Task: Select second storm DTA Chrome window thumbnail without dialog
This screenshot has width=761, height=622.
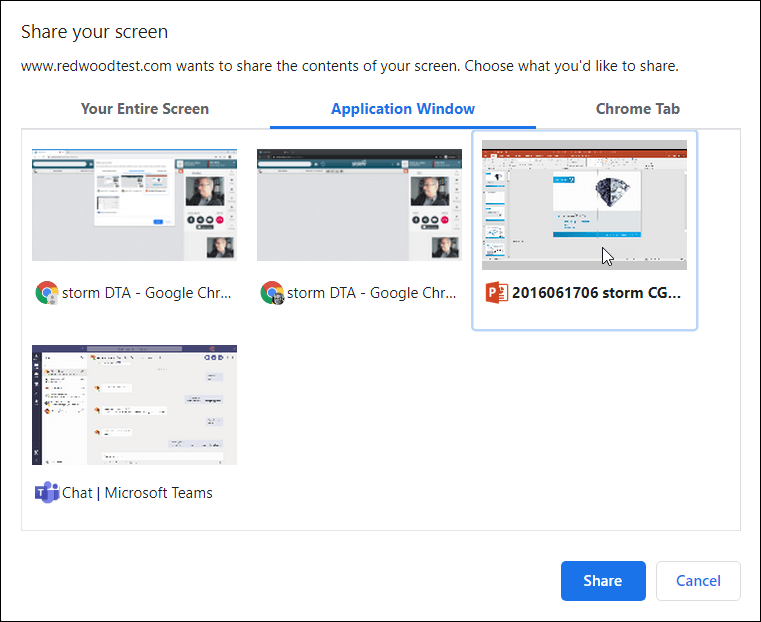Action: (359, 205)
